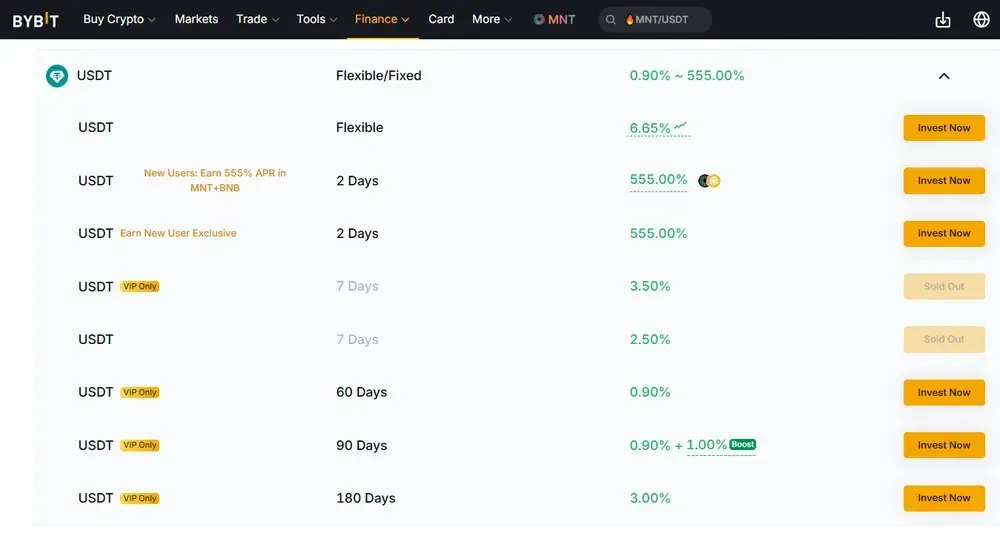Invest Now in Earn New User Exclusive
1000x536 pixels.
pyautogui.click(x=944, y=234)
